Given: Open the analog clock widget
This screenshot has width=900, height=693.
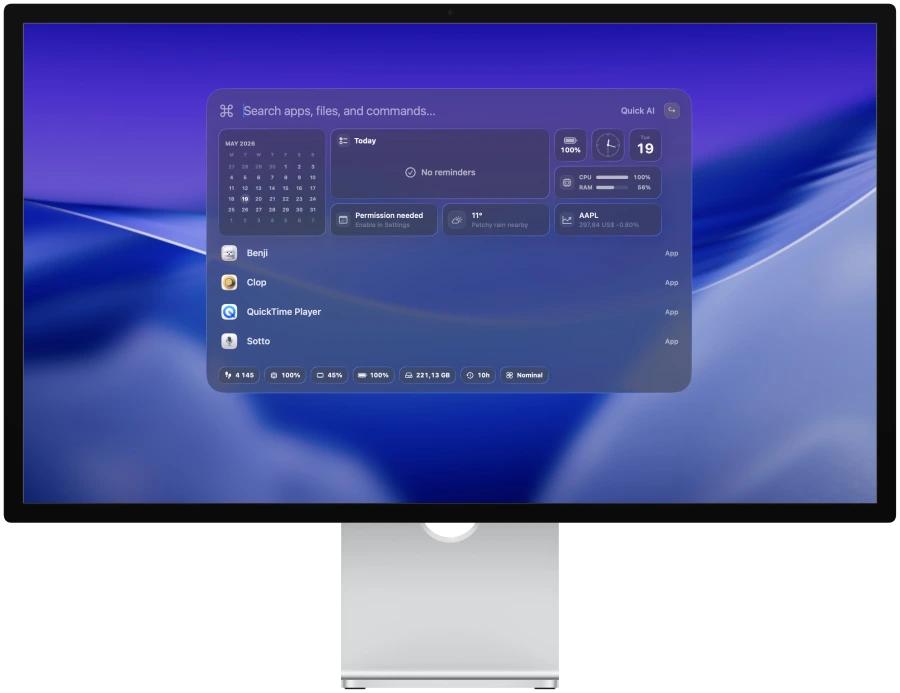Looking at the screenshot, I should pos(607,145).
